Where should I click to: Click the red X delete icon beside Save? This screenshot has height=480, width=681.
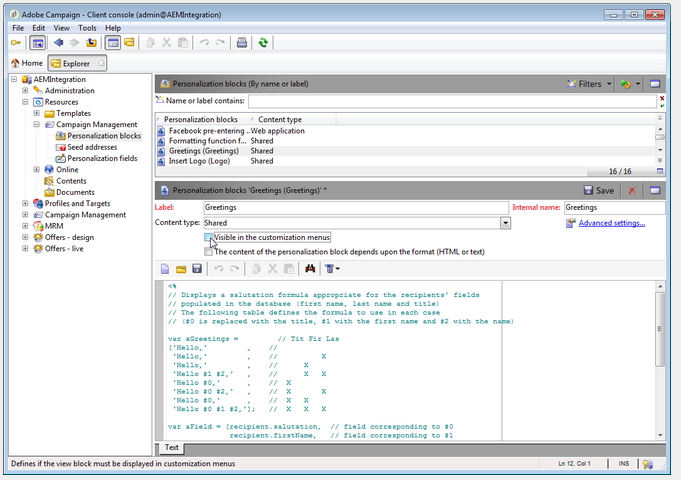click(632, 190)
